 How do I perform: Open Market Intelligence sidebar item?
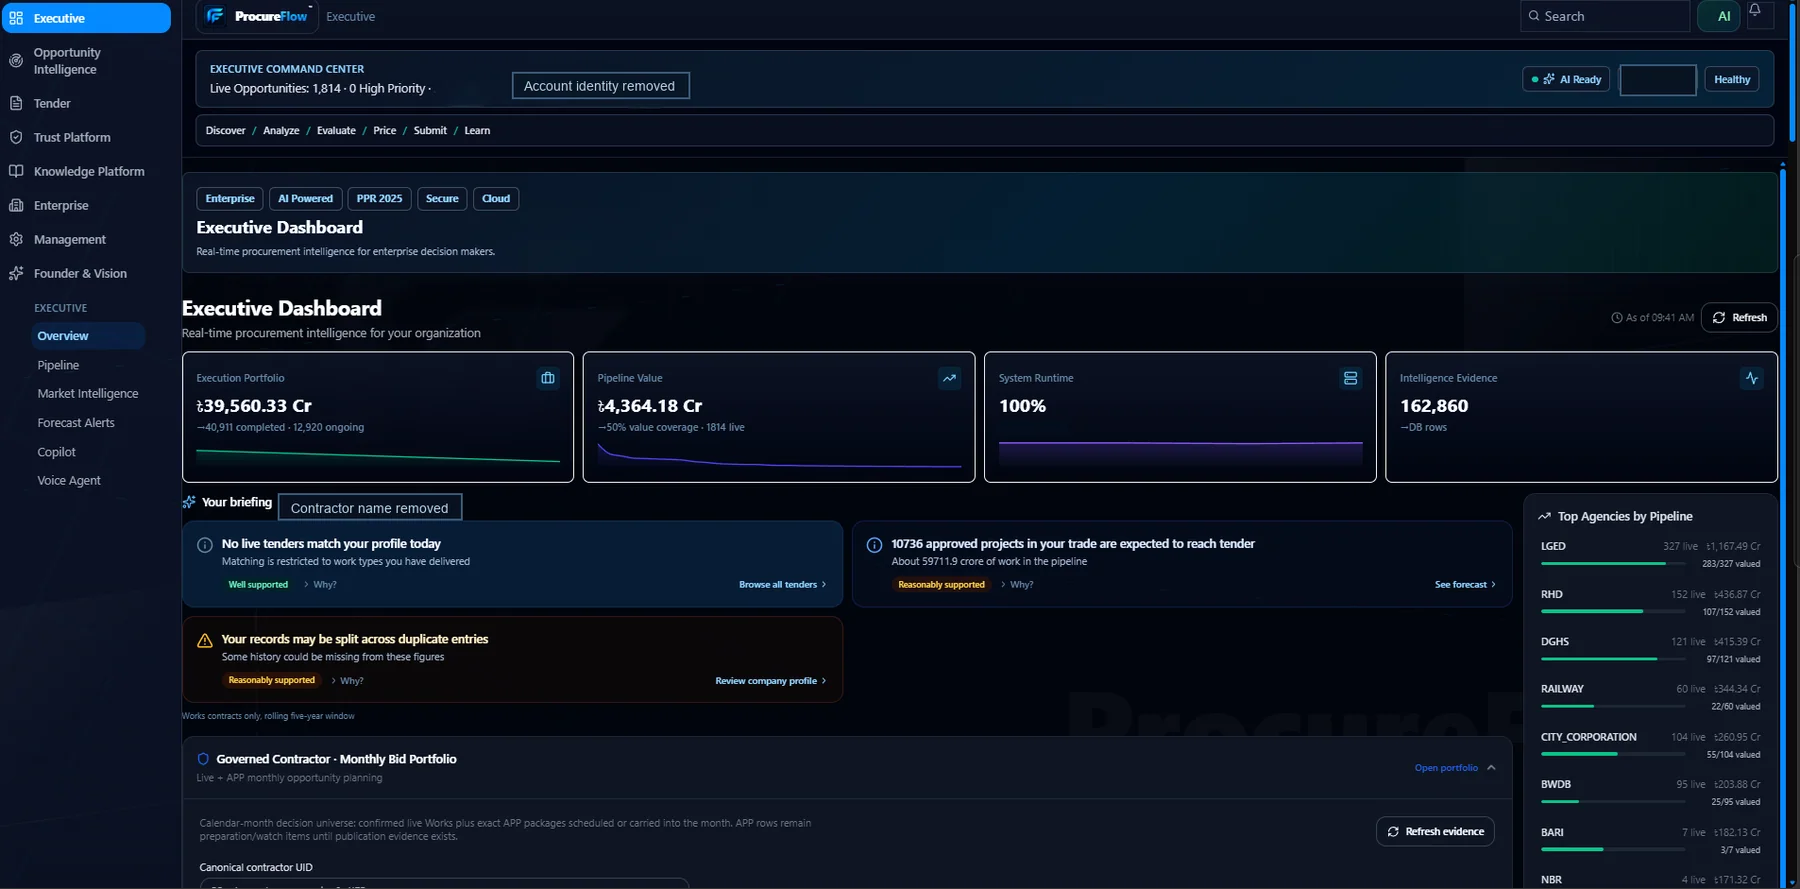tap(88, 394)
